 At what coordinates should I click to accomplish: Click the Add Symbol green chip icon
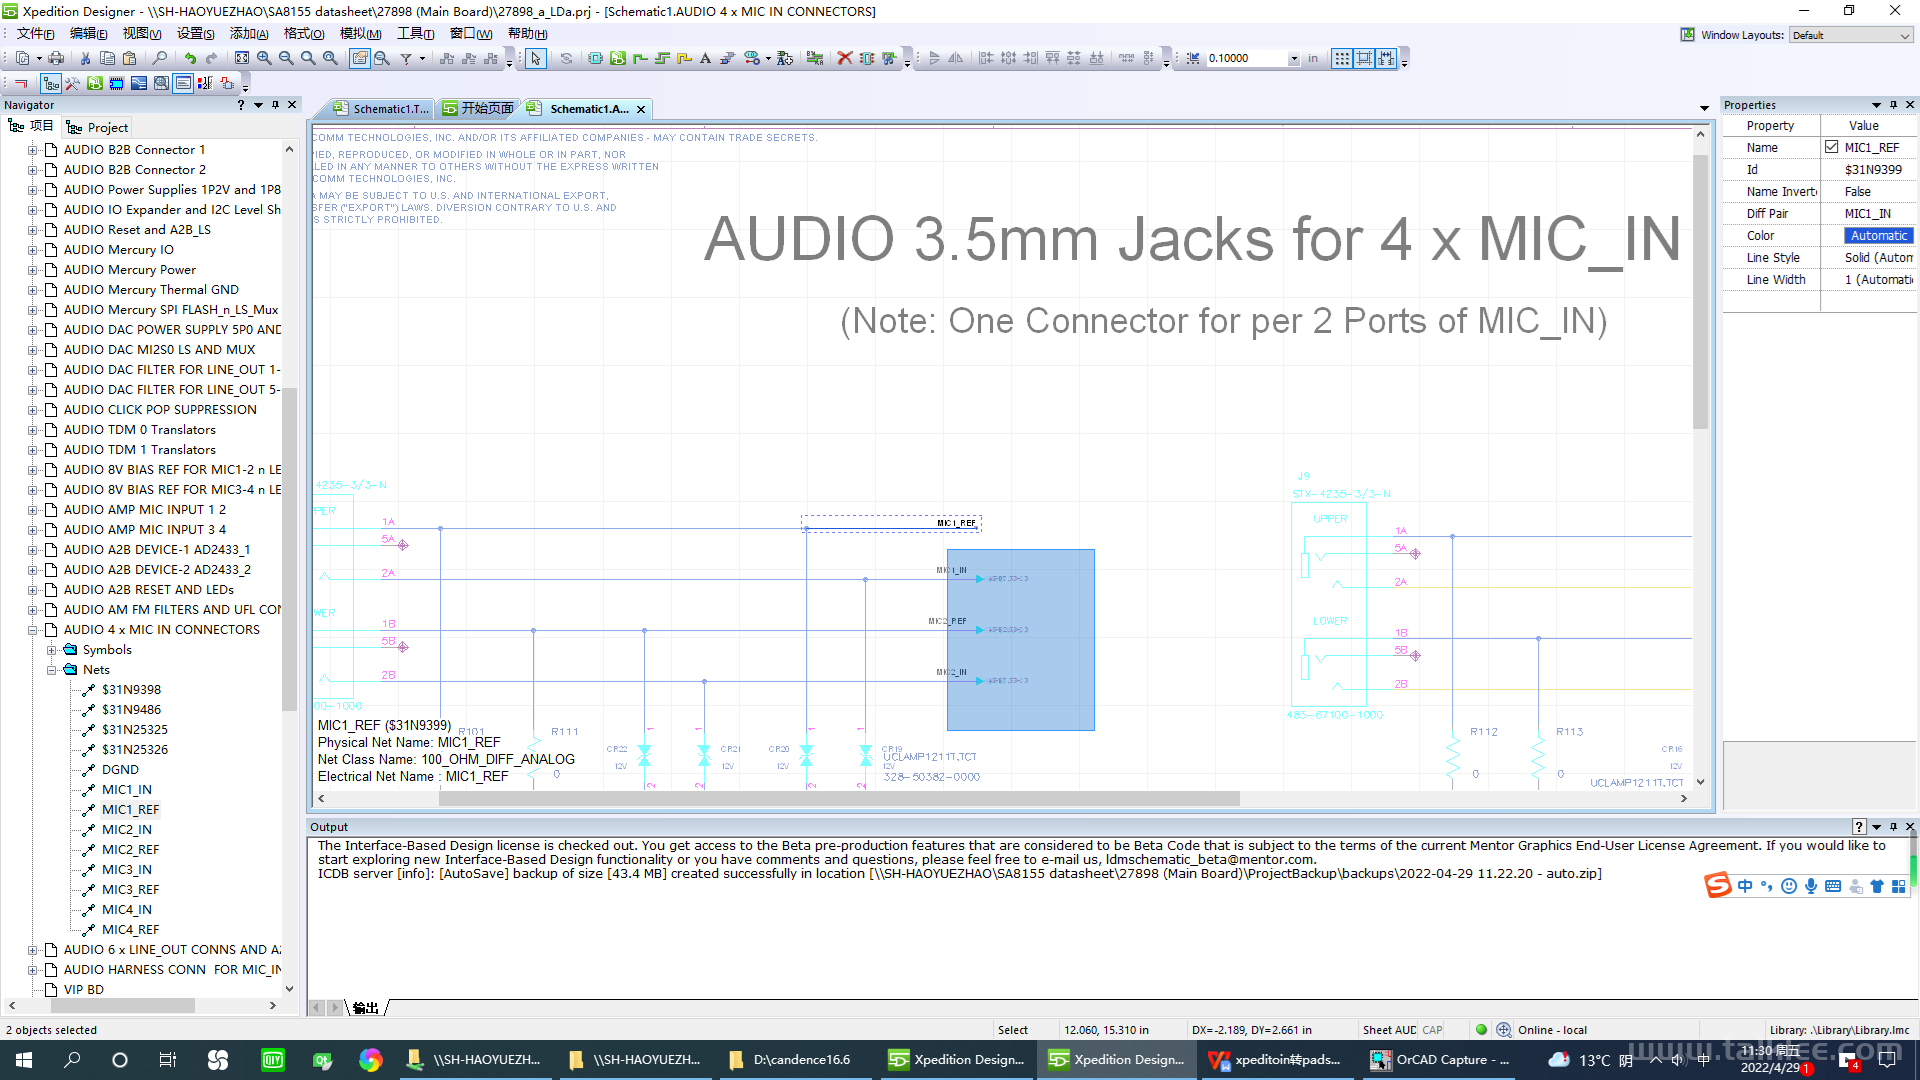point(595,58)
